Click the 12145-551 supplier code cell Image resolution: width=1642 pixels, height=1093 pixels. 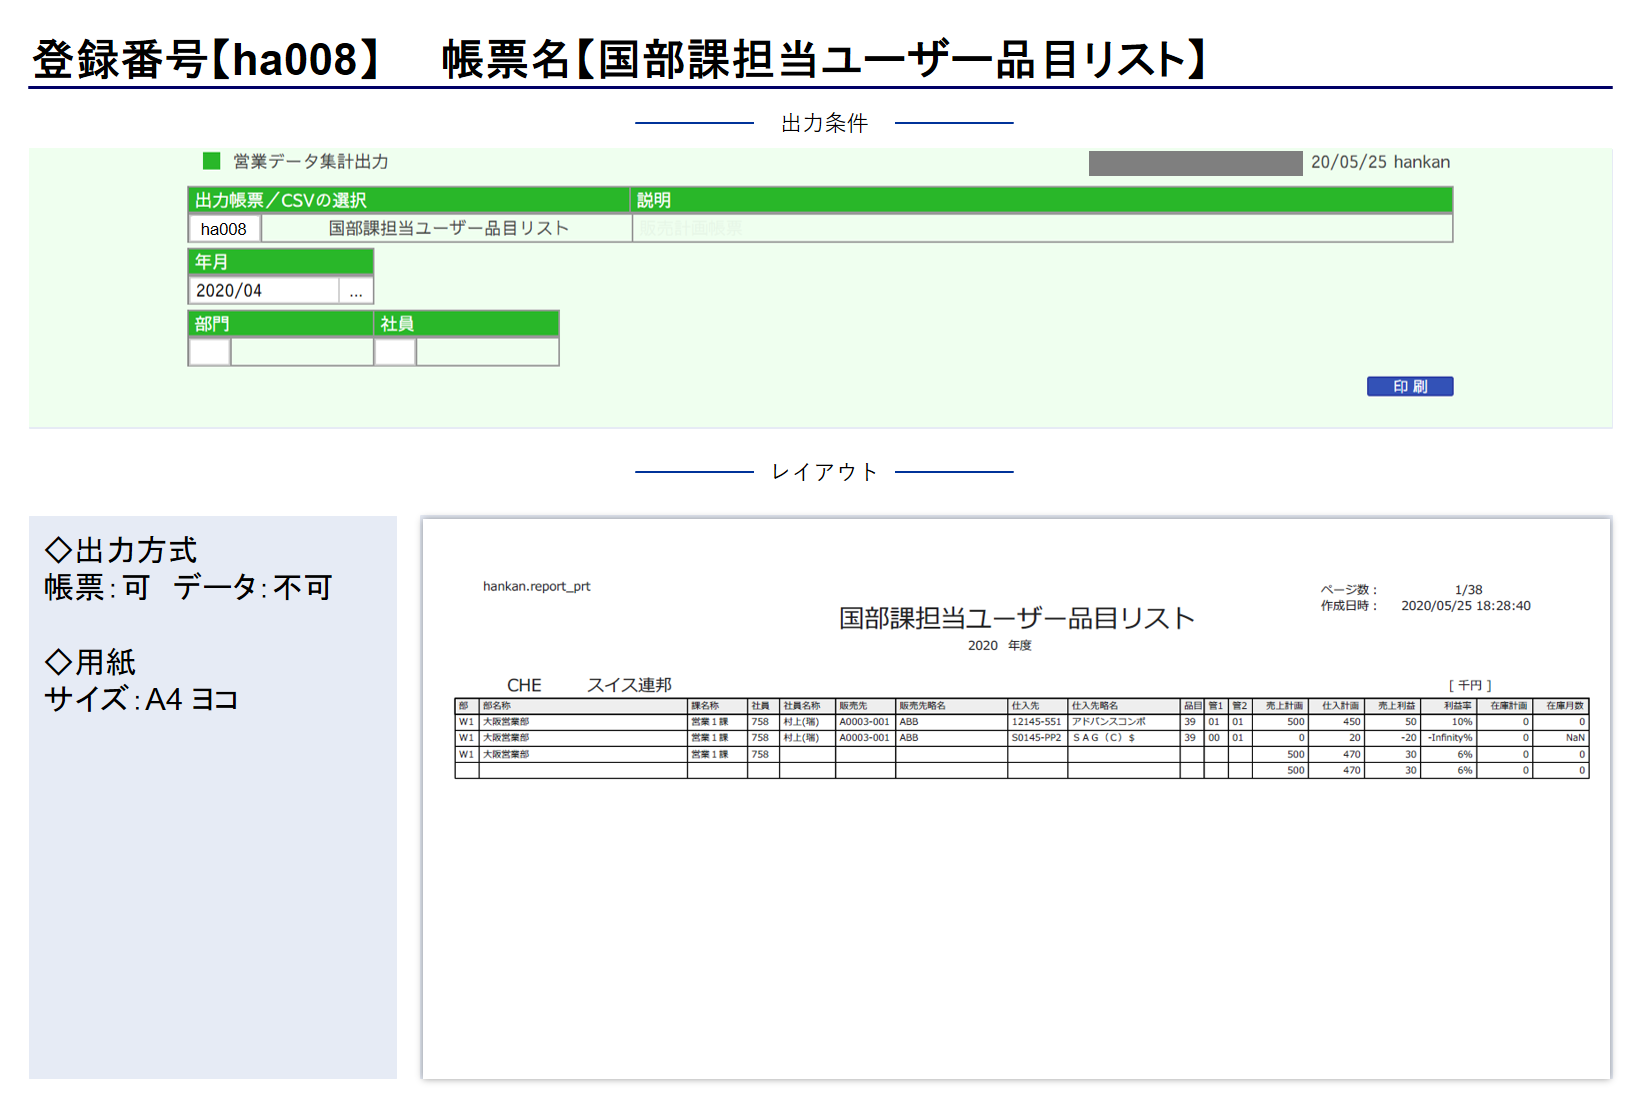click(1036, 722)
